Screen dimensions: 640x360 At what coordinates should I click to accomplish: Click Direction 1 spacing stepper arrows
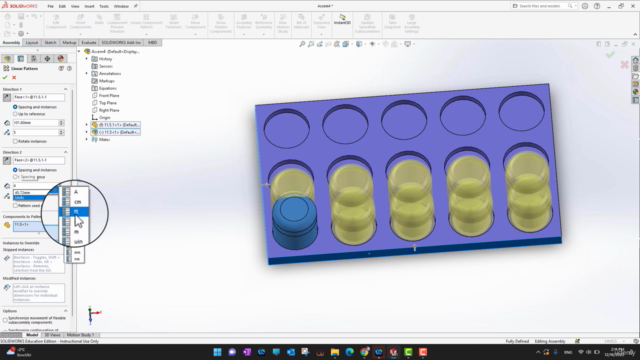tap(61, 122)
